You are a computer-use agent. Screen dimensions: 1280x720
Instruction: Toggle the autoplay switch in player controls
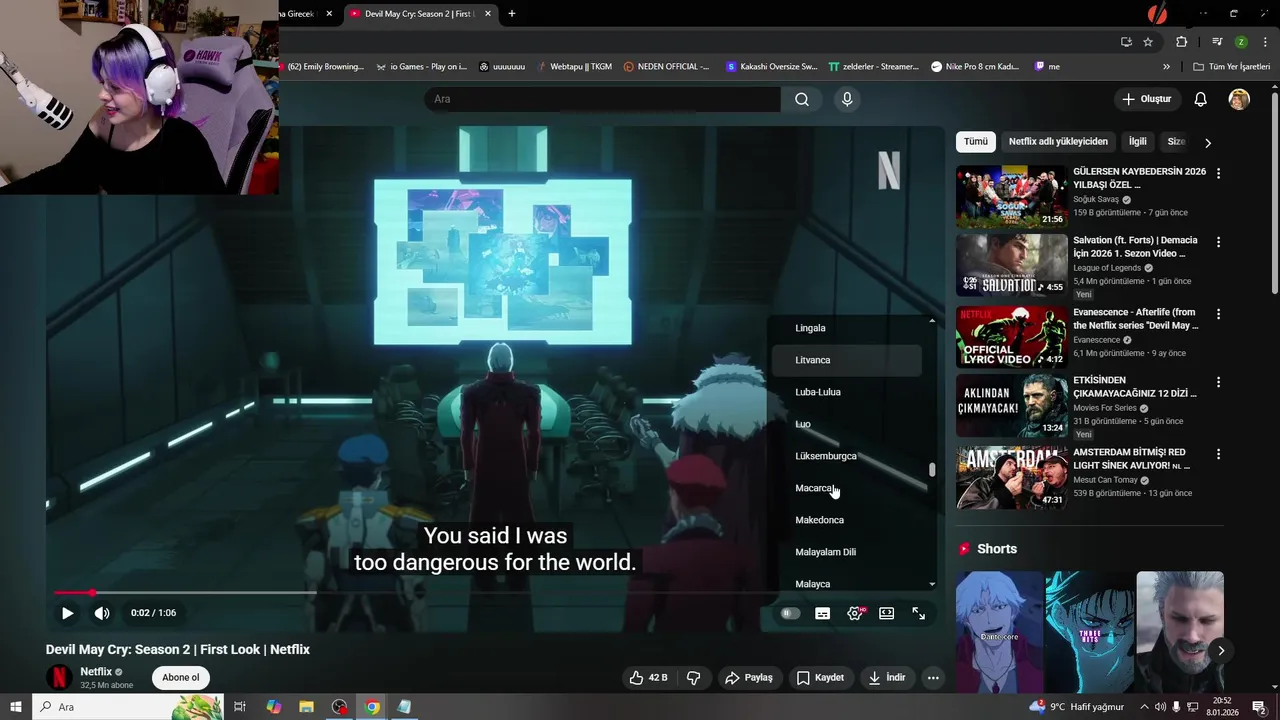[790, 613]
